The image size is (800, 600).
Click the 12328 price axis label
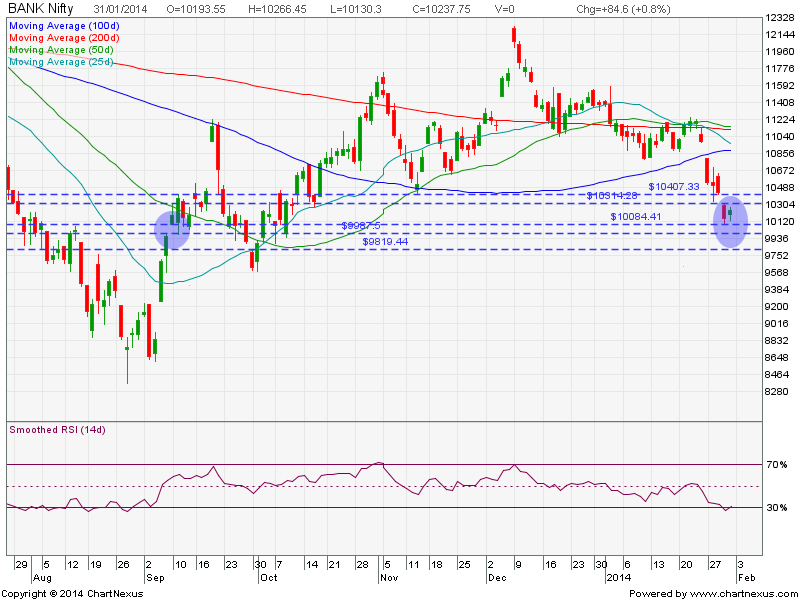(x=780, y=18)
